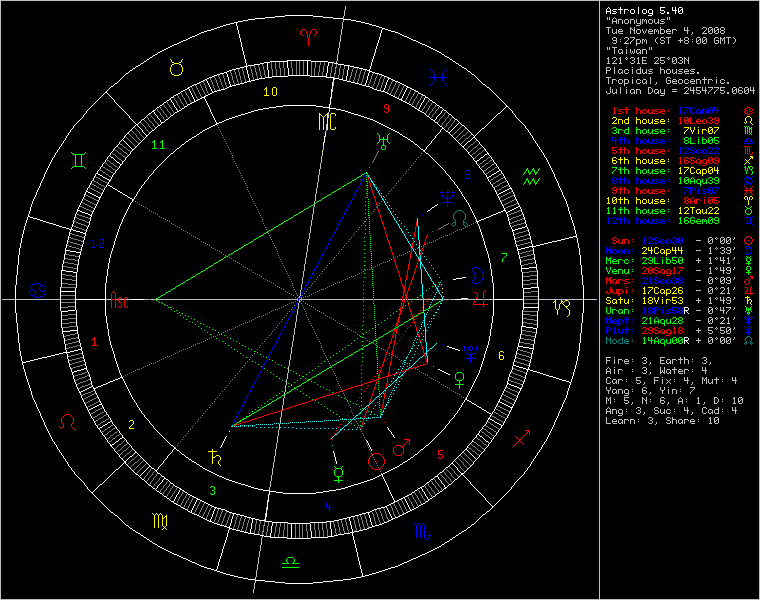Image resolution: width=760 pixels, height=600 pixels.
Task: Select the yellow MC midheaven marker
Action: [326, 122]
